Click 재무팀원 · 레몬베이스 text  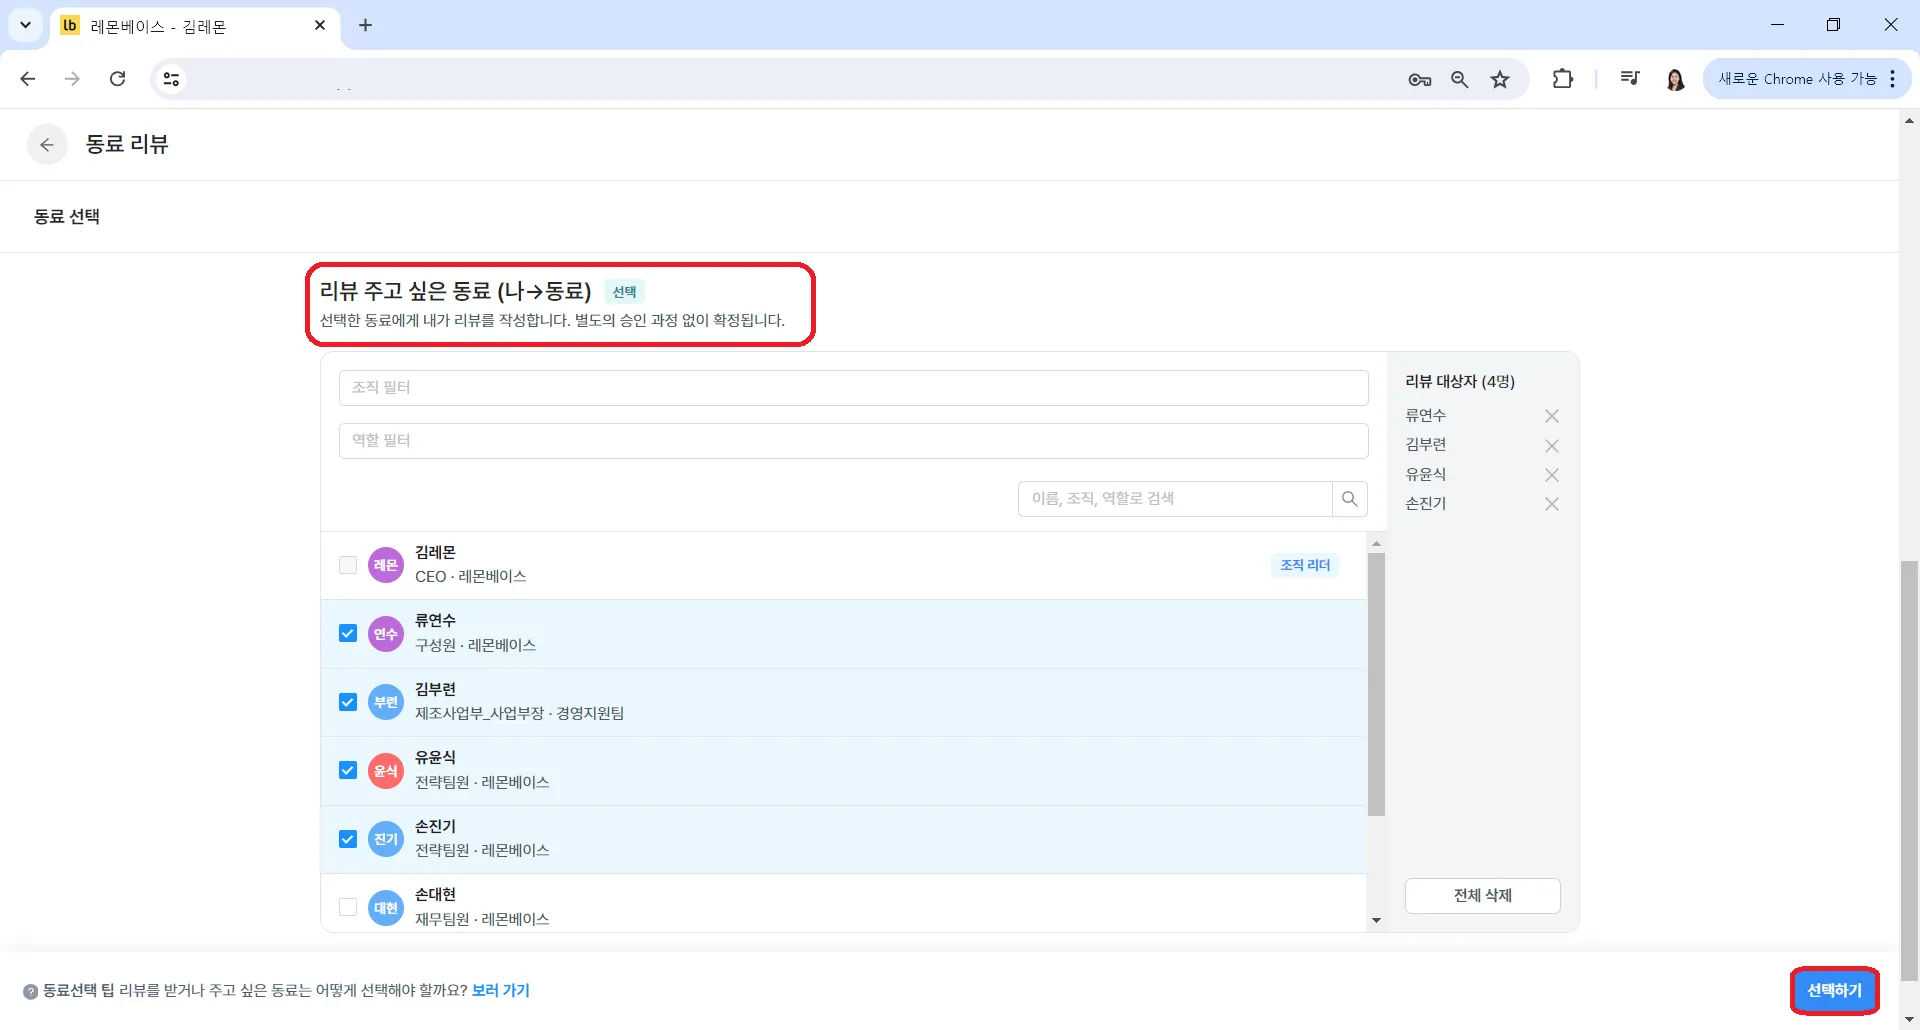coord(482,920)
